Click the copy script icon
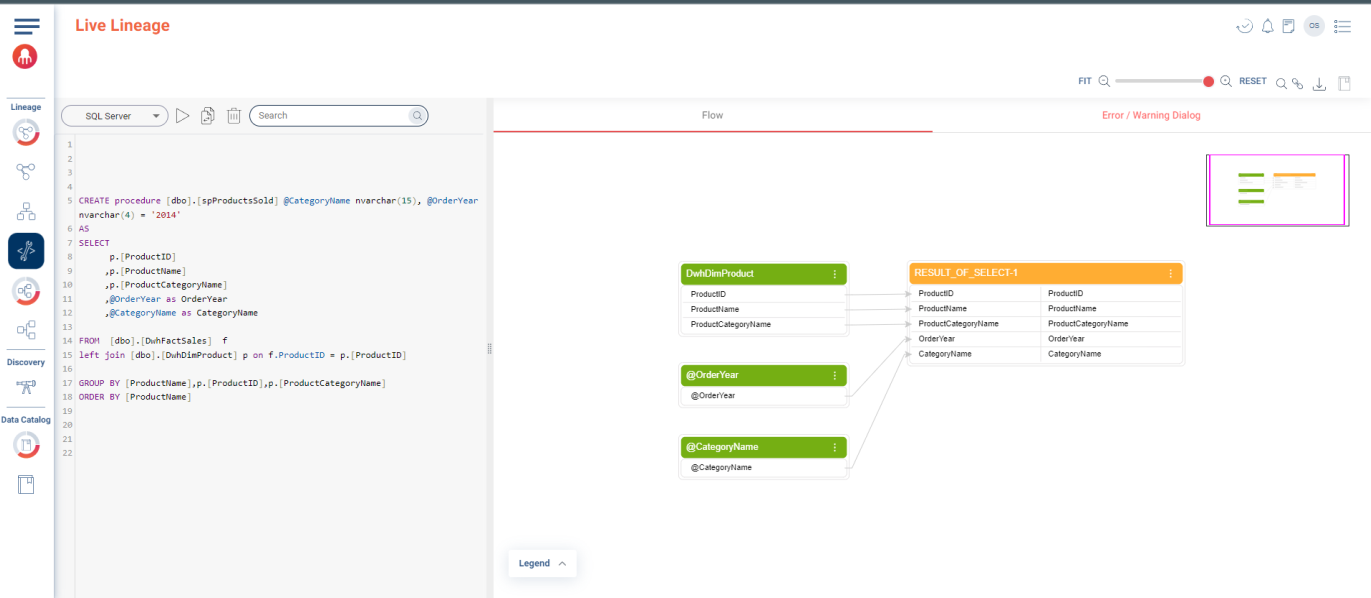This screenshot has height=598, width=1371. pyautogui.click(x=208, y=116)
